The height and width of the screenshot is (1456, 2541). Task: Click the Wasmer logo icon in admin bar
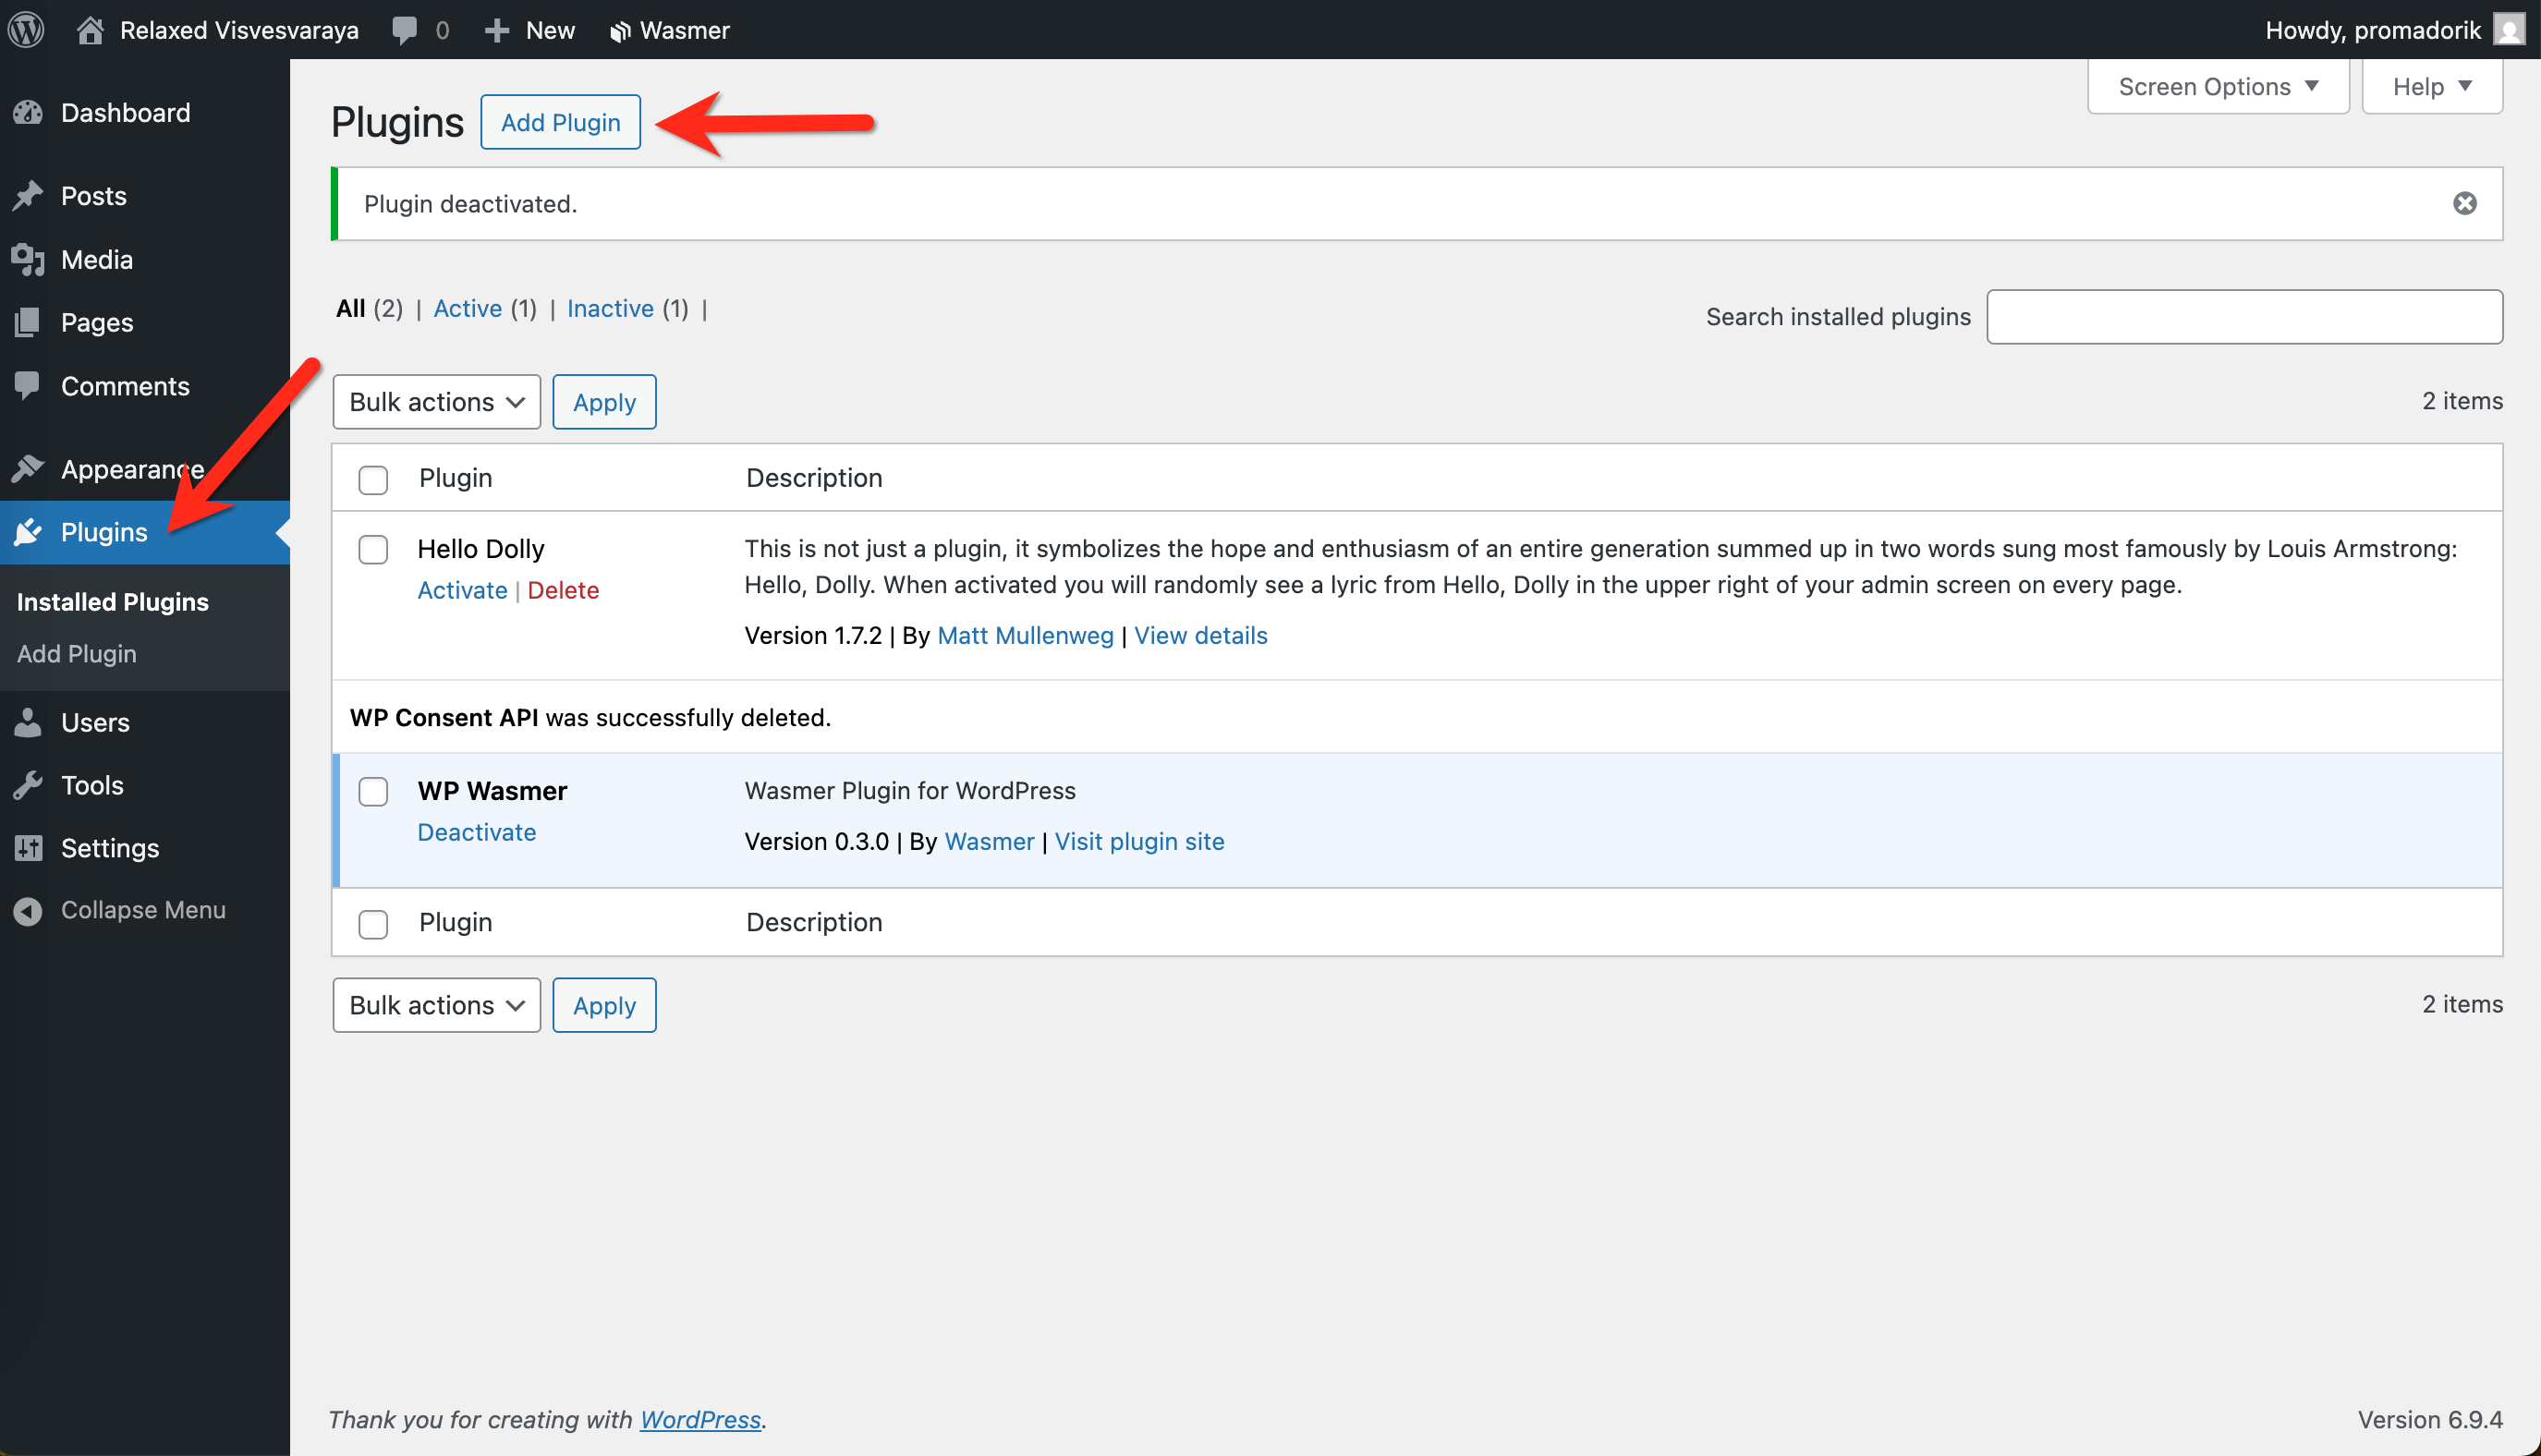coord(619,31)
